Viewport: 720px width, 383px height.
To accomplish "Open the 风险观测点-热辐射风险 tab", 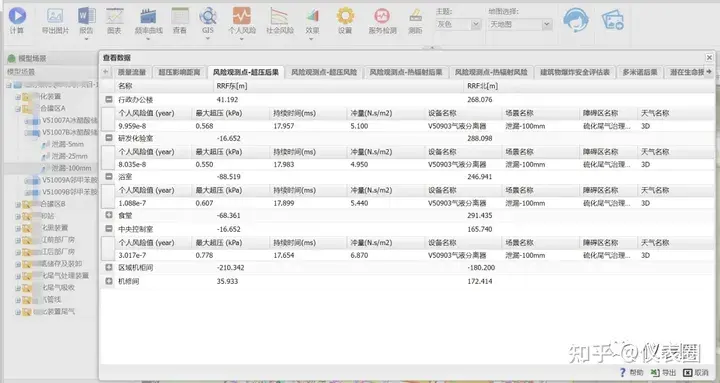I will click(491, 72).
